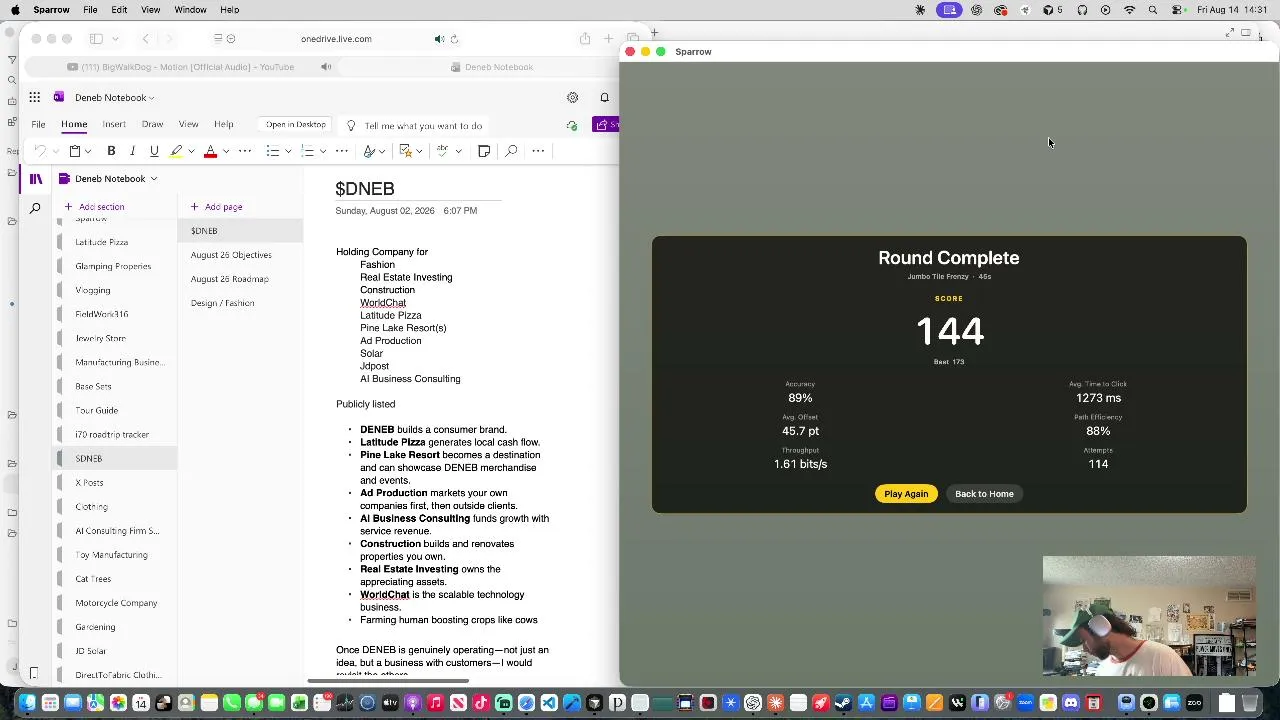The width and height of the screenshot is (1280, 720).
Task: Click the Safari address bar onedrive.live.com
Action: [x=336, y=39]
